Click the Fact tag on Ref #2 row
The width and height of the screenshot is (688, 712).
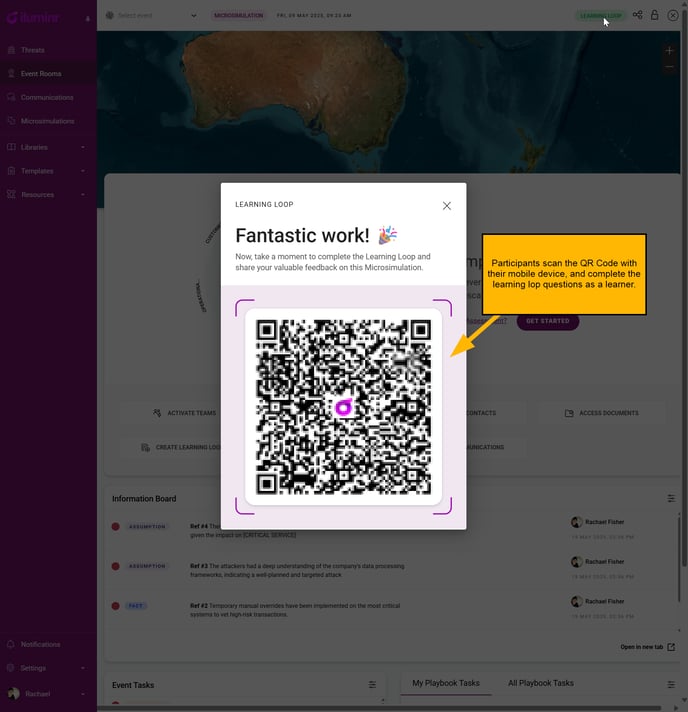point(136,606)
